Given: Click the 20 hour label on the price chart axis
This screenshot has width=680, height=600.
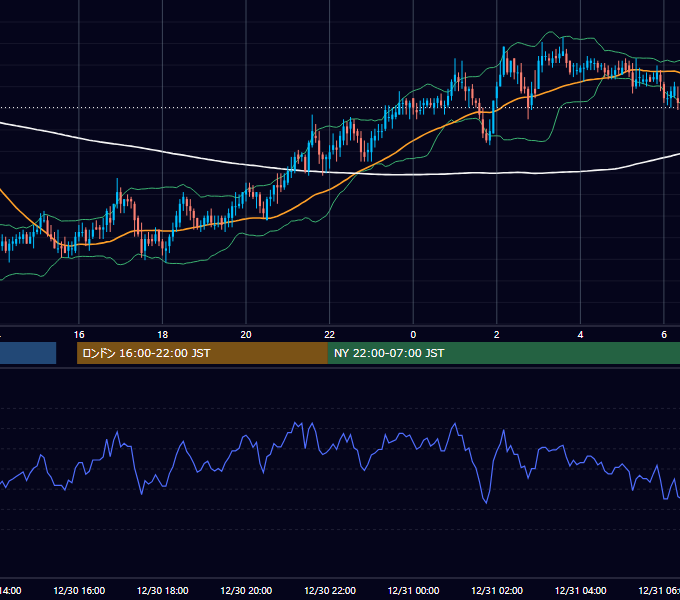Looking at the screenshot, I should pyautogui.click(x=246, y=335).
